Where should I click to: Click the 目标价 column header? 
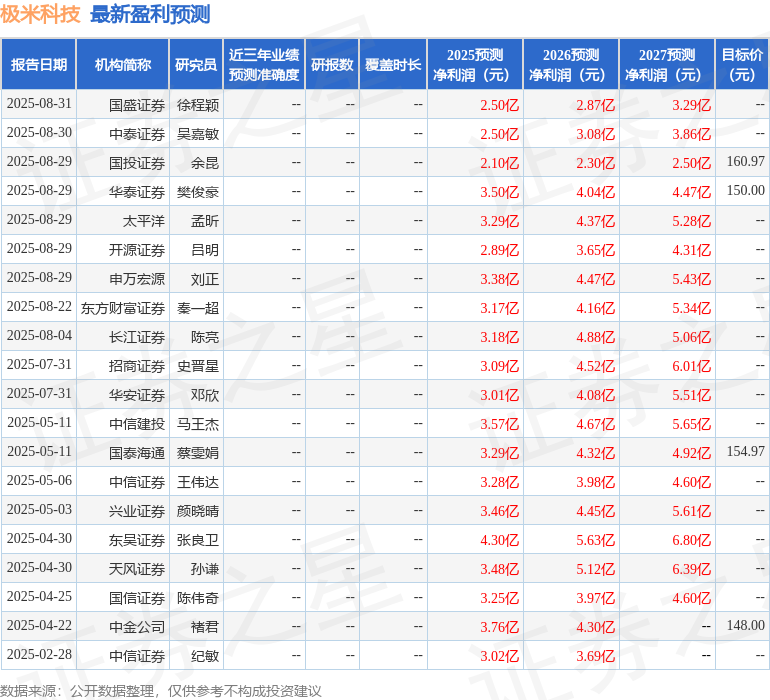click(742, 64)
